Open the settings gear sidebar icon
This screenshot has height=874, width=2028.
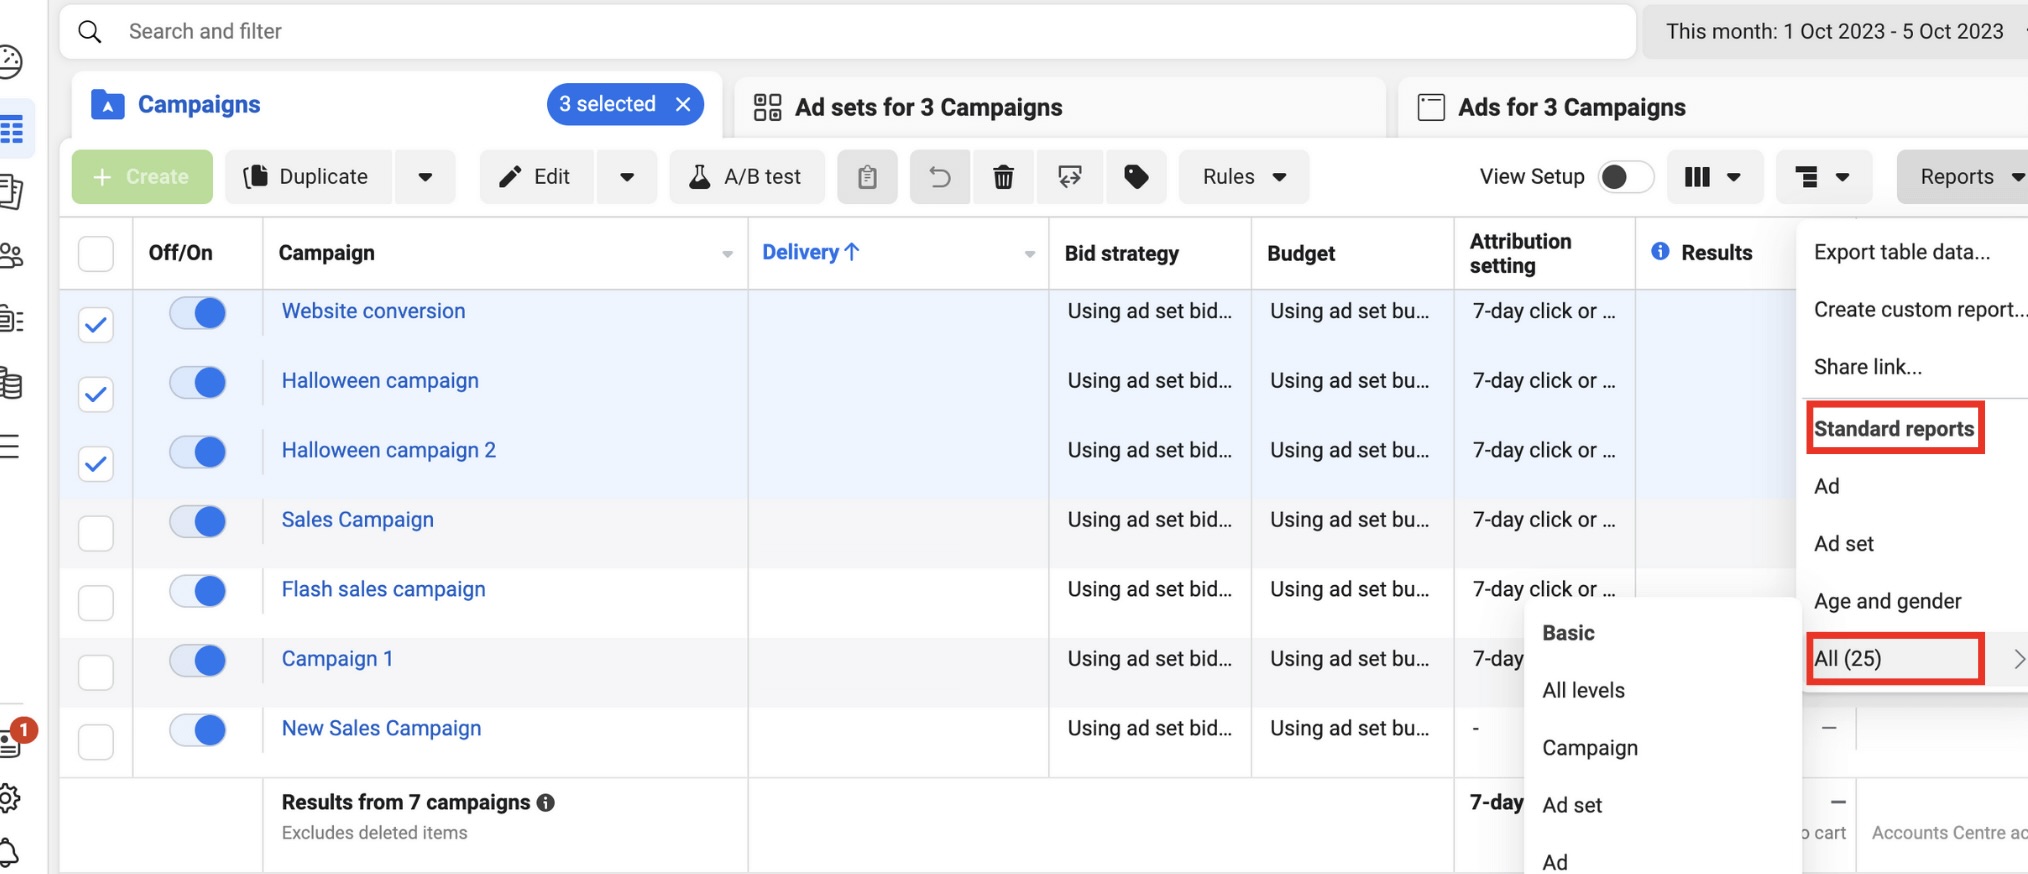click(10, 798)
